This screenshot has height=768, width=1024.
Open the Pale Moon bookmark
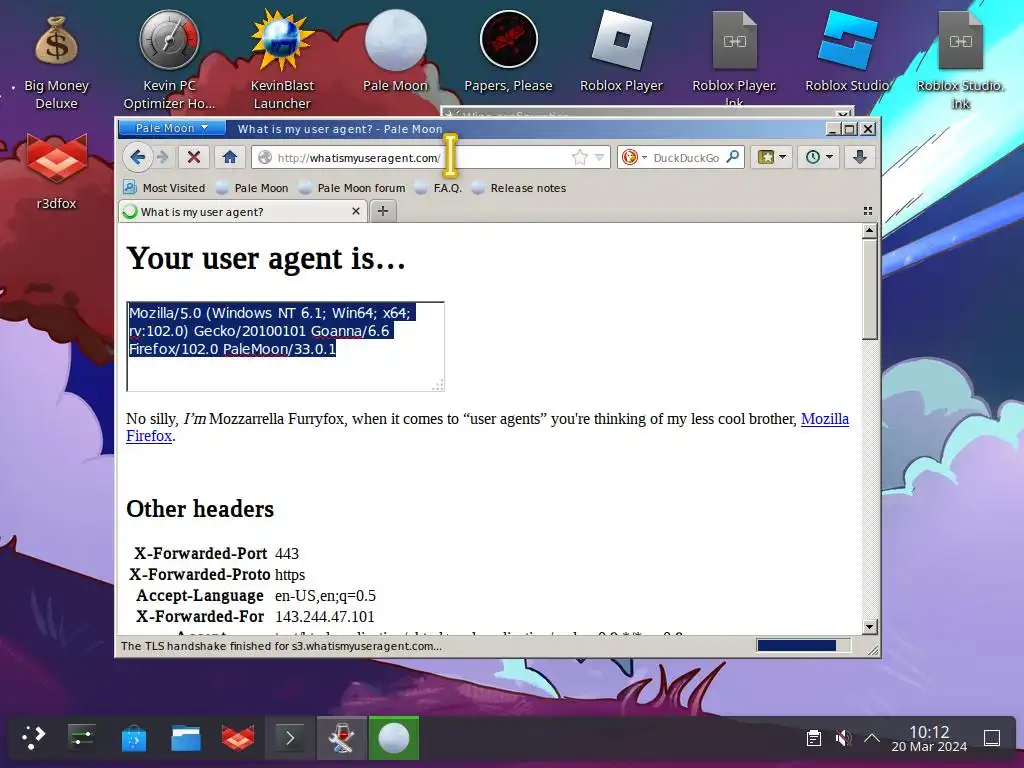252,188
